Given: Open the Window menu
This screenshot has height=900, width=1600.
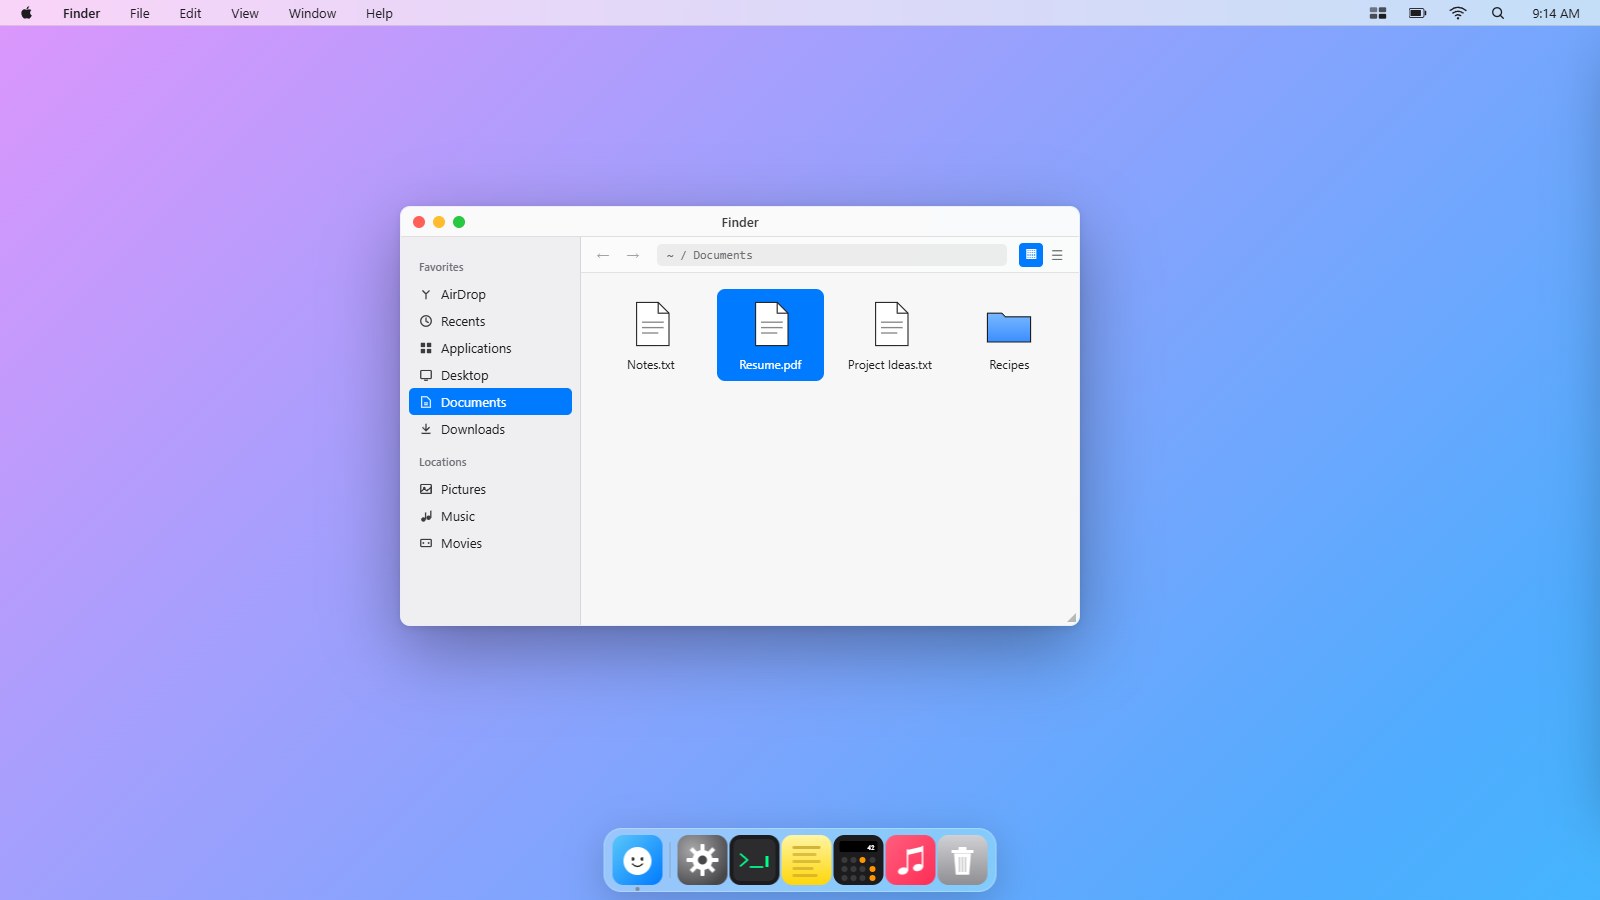Looking at the screenshot, I should pyautogui.click(x=312, y=13).
